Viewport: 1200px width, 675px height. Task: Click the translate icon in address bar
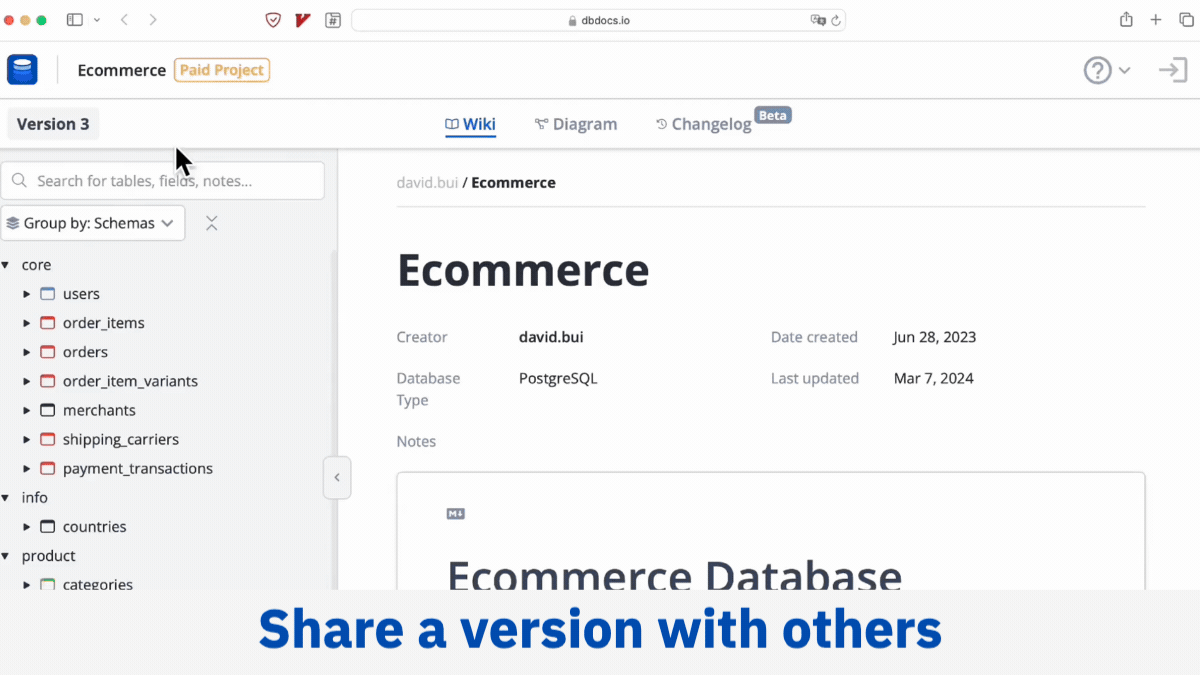[x=818, y=20]
